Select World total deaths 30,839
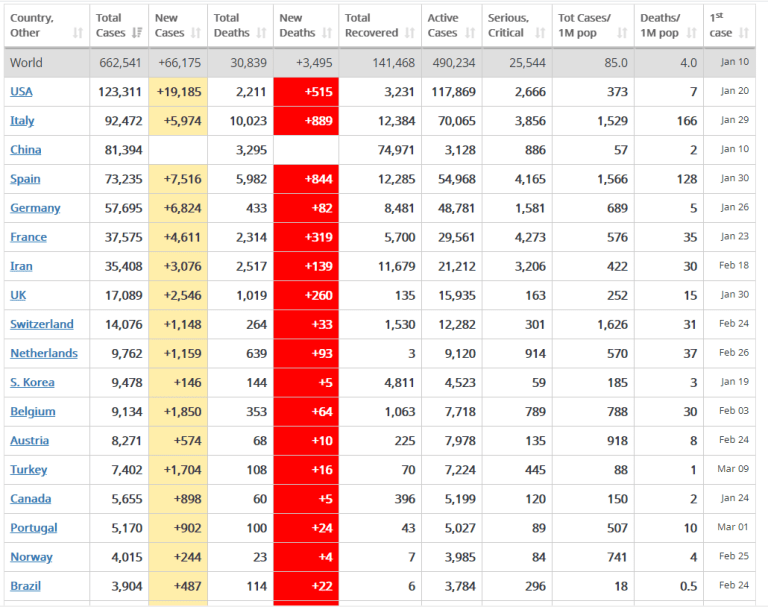This screenshot has width=768, height=607. click(x=248, y=63)
